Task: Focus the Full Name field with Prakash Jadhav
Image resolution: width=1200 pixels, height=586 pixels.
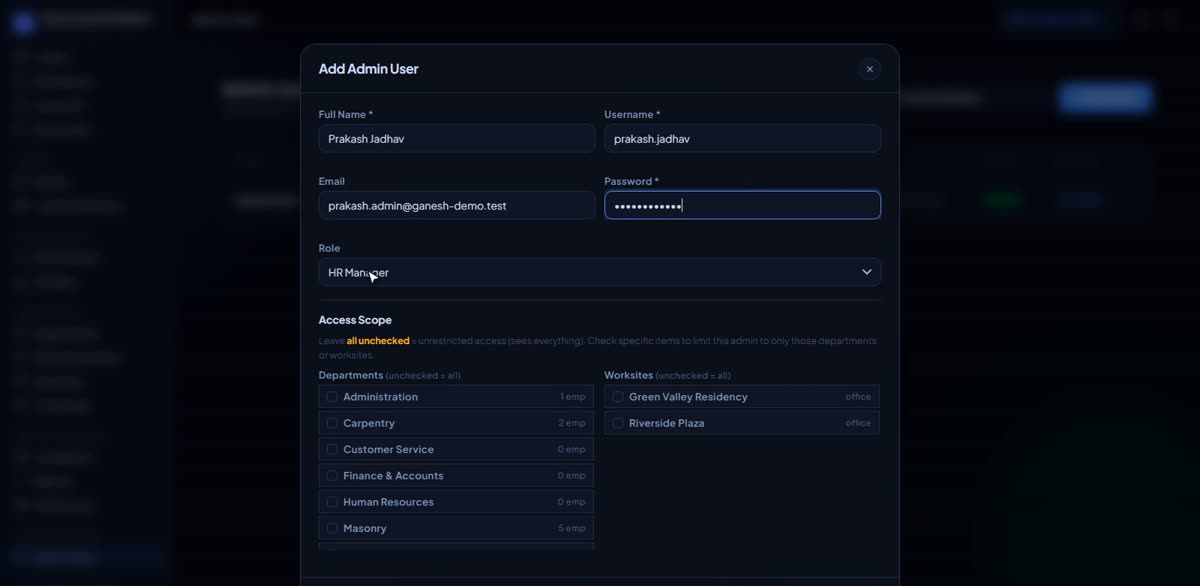Action: pos(457,139)
